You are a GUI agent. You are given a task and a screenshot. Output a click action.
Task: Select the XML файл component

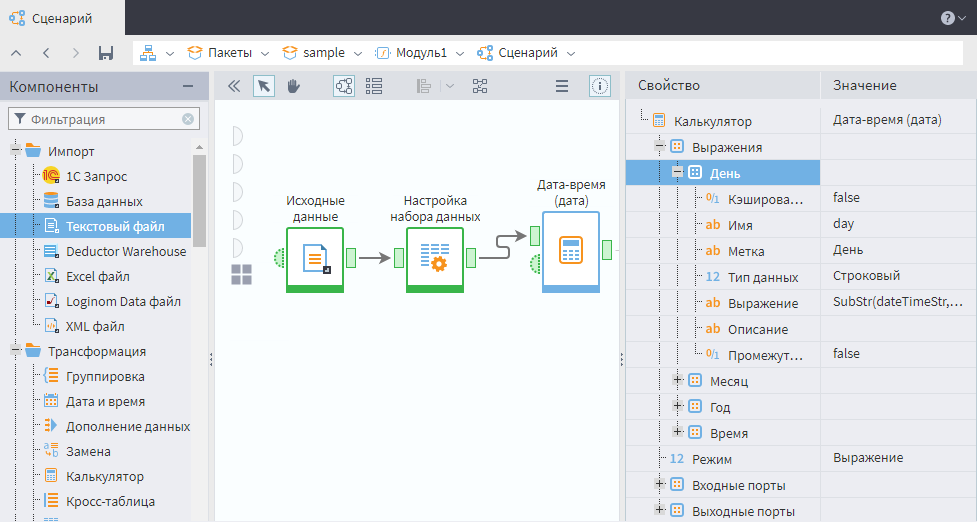[x=95, y=326]
